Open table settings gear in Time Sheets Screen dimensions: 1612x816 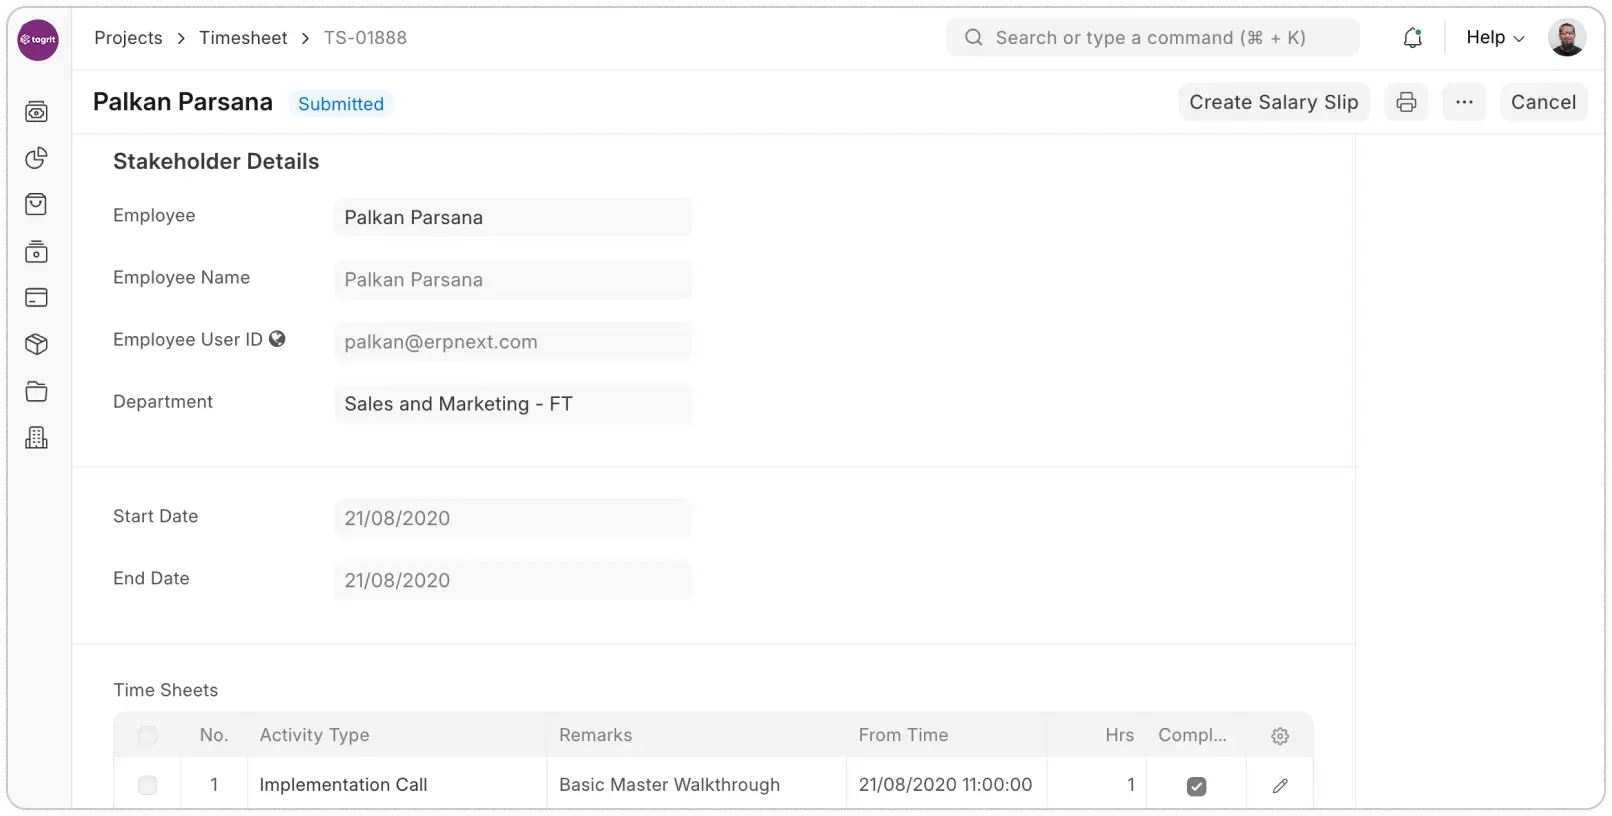pos(1279,736)
